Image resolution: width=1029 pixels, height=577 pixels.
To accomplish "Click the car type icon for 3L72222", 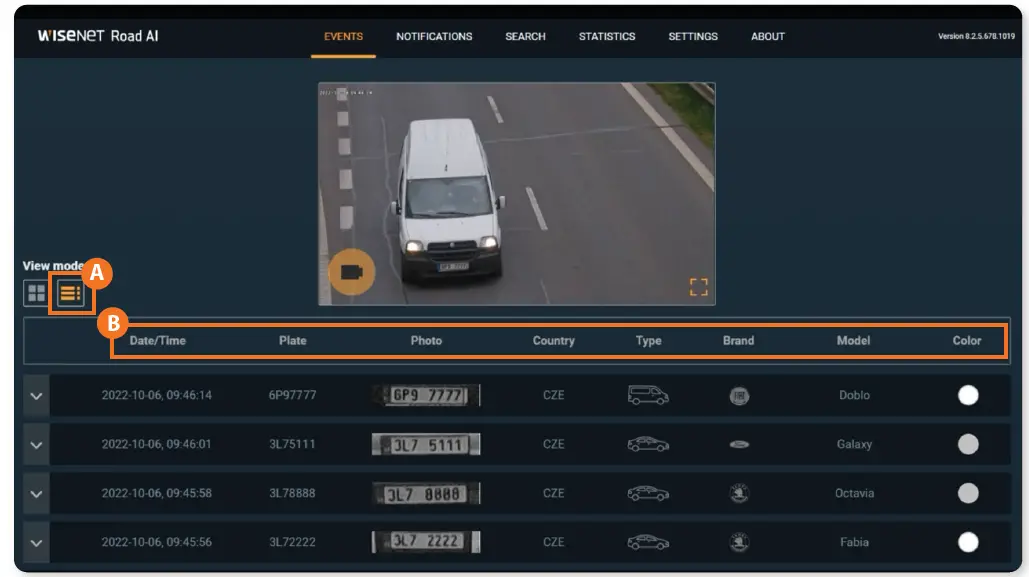I will coord(648,542).
